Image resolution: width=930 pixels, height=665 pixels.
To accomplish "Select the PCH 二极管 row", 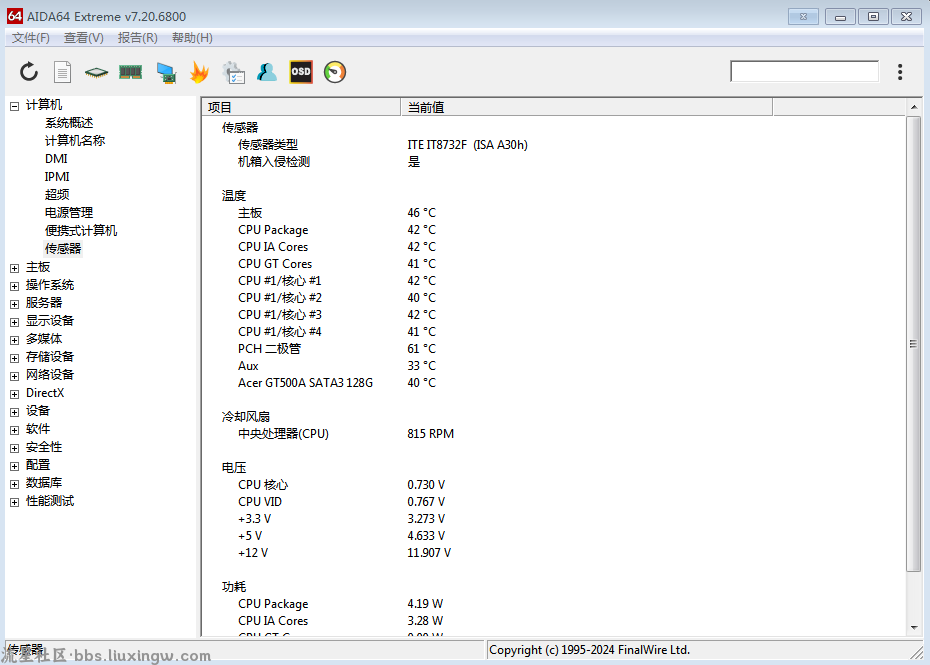I will coord(555,349).
